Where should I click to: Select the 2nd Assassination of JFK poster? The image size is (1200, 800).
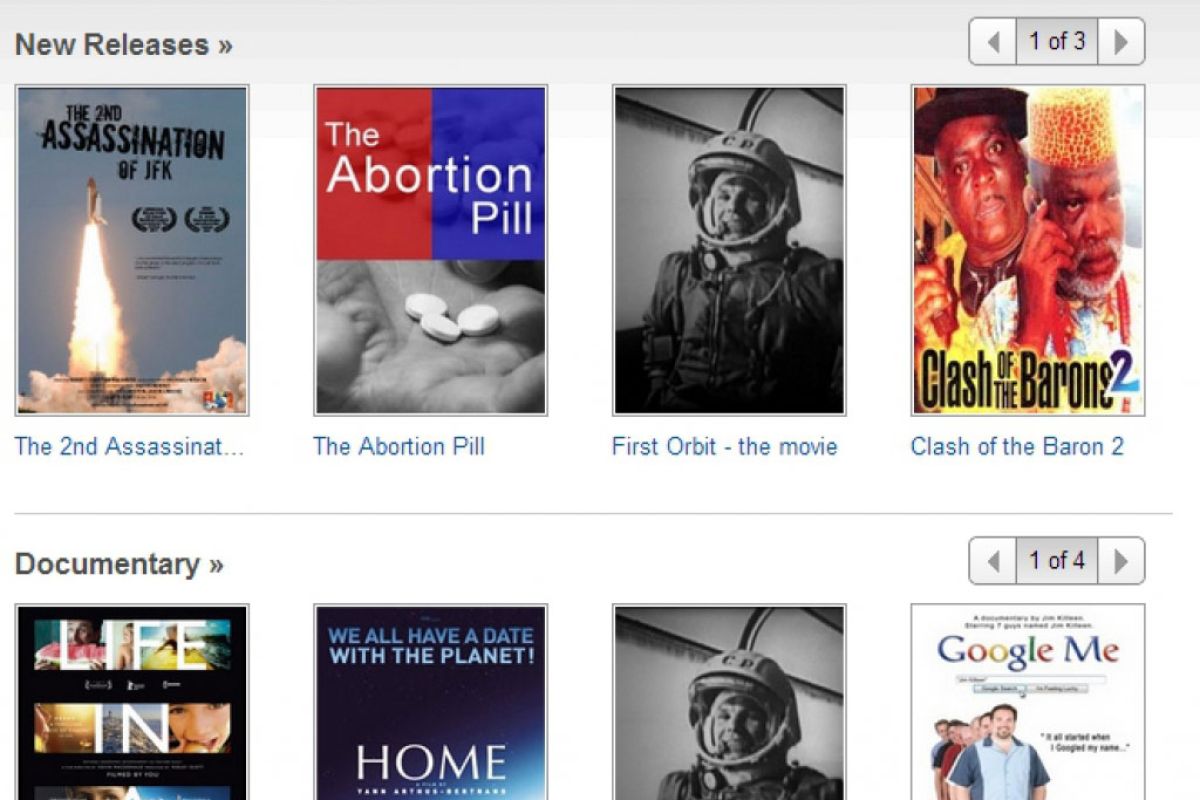[132, 250]
